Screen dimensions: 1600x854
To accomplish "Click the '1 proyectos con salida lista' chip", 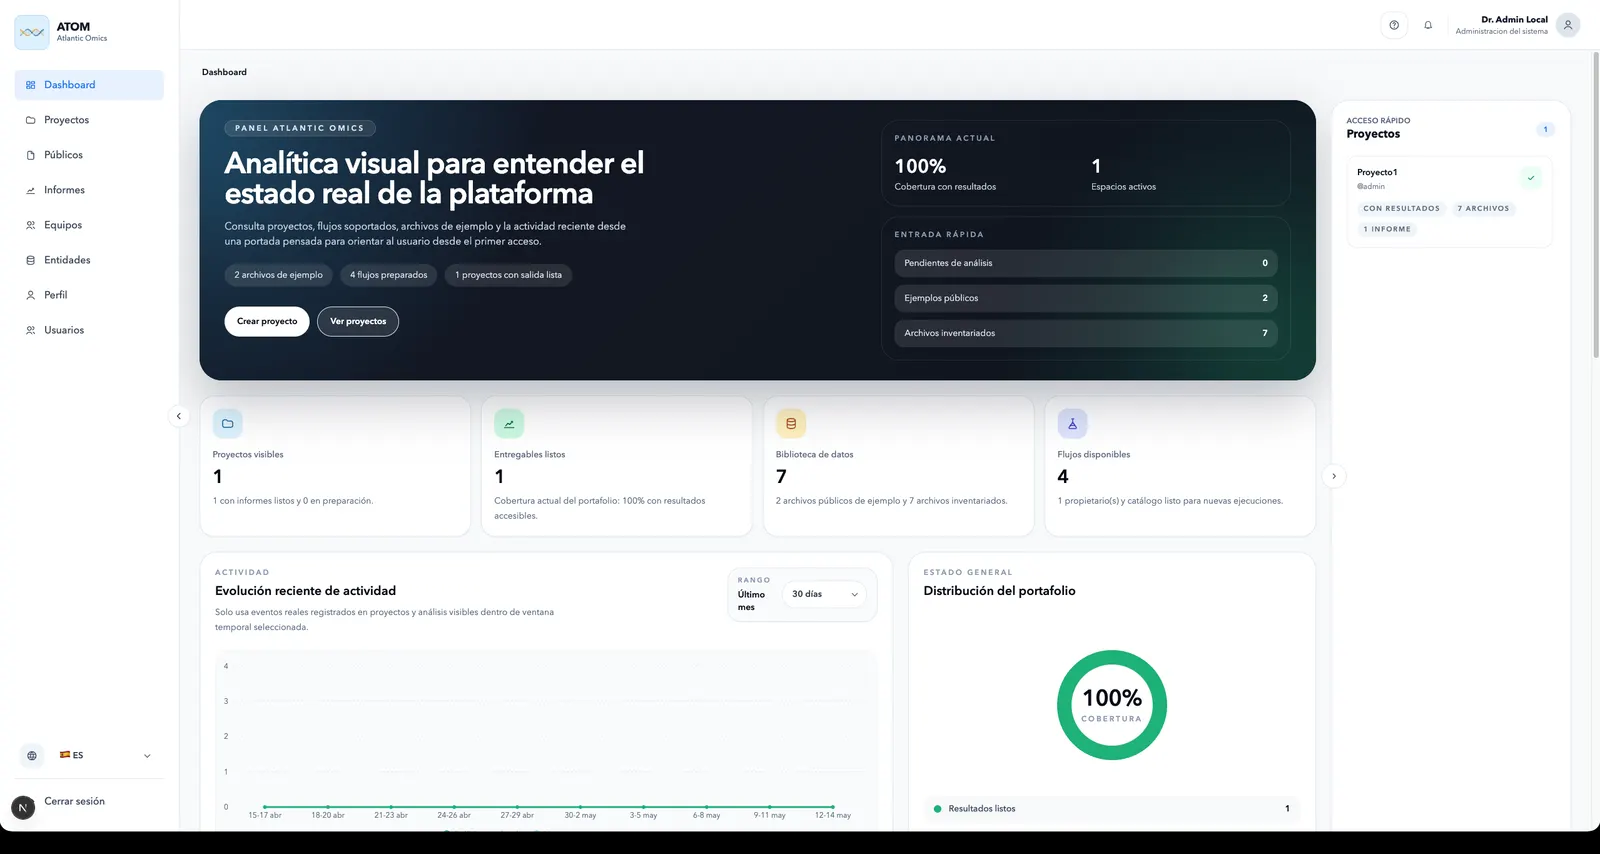I will [509, 275].
